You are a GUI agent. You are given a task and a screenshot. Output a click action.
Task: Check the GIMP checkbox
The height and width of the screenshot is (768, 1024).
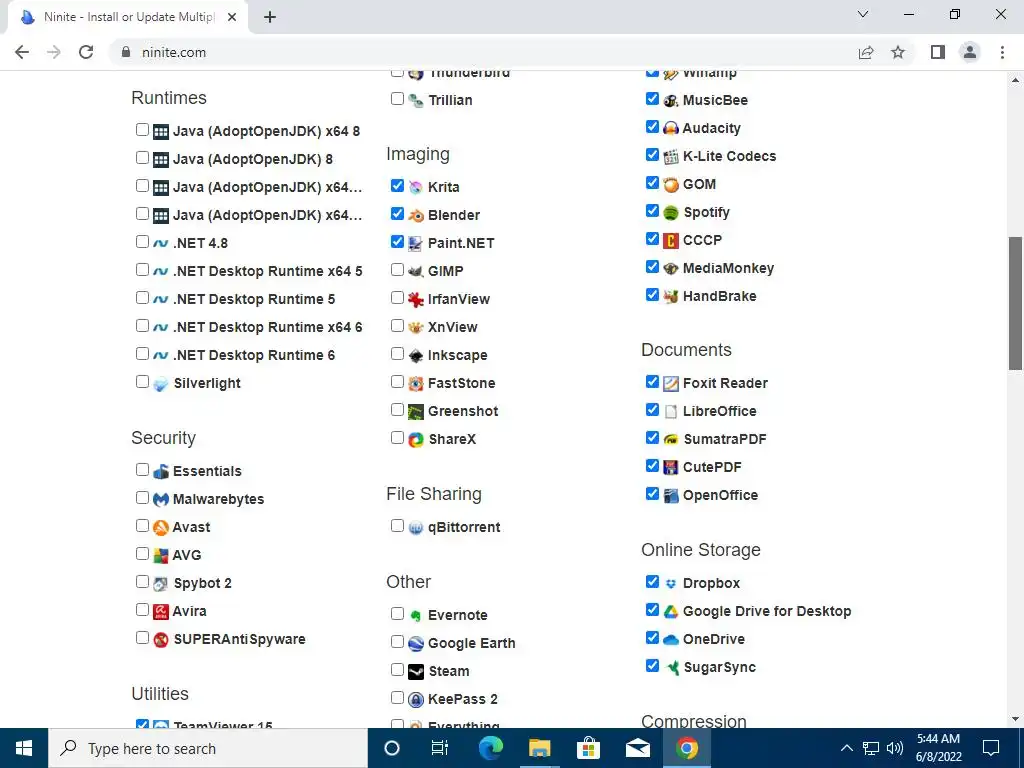(397, 270)
